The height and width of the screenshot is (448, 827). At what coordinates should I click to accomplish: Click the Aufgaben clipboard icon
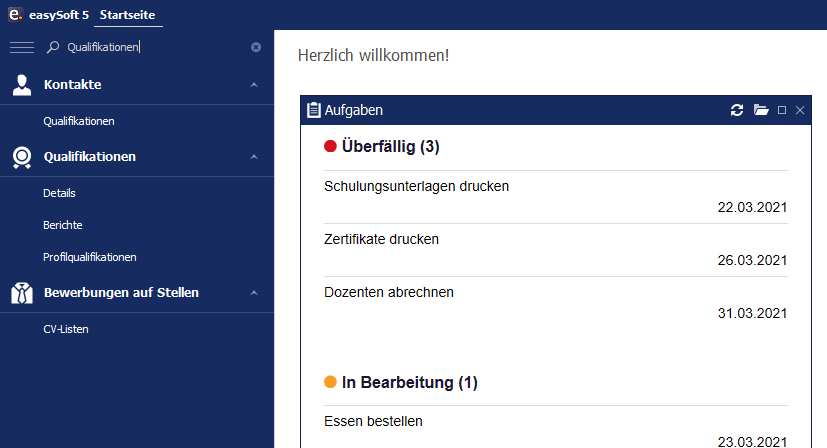313,110
